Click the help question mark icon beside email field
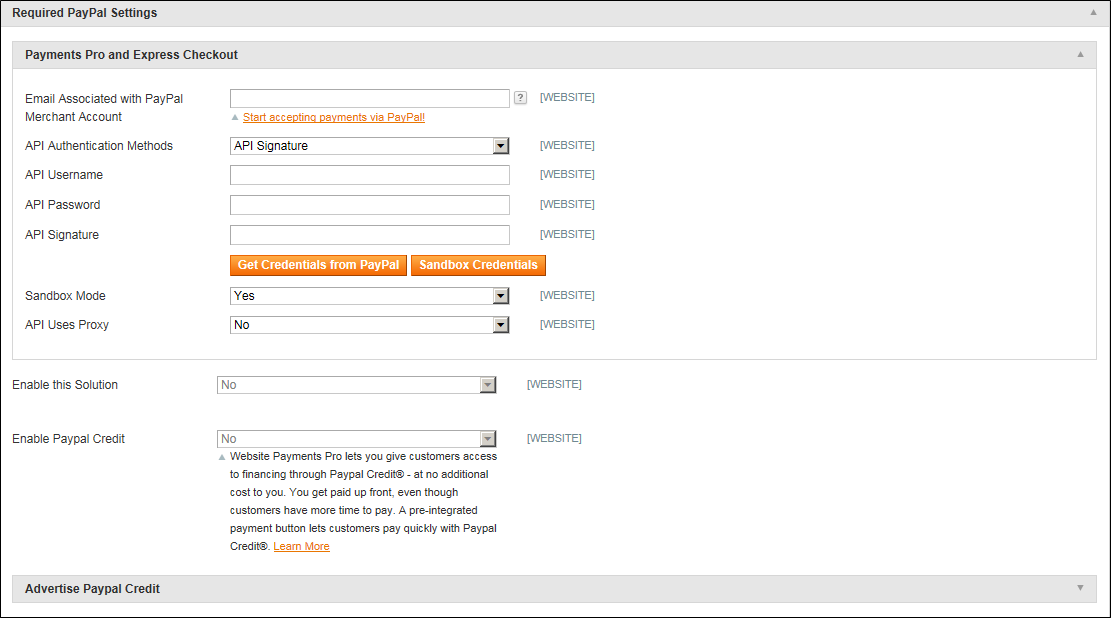This screenshot has width=1111, height=618. coord(521,98)
